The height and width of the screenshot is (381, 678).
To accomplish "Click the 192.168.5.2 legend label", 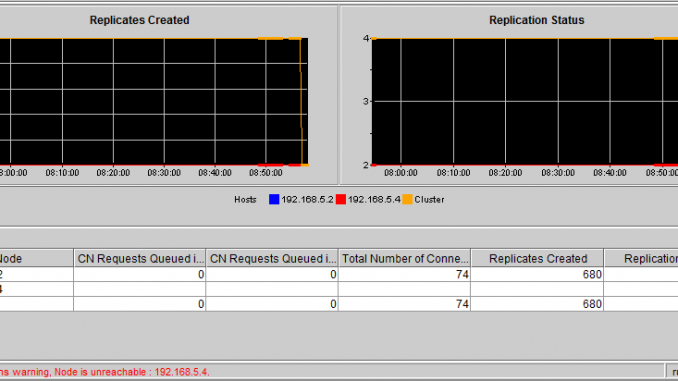I will point(307,200).
